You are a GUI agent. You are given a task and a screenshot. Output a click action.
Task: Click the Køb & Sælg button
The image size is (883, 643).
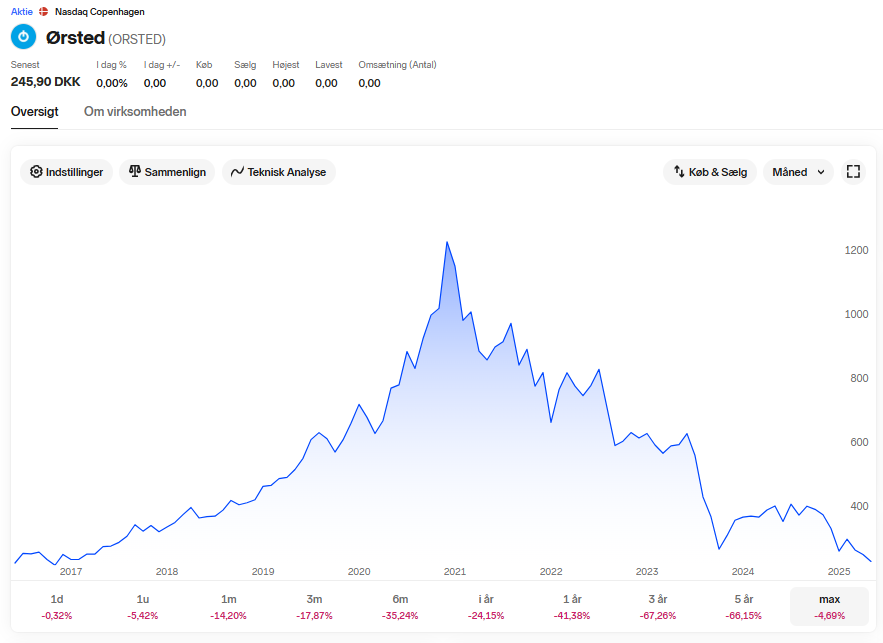pyautogui.click(x=710, y=172)
